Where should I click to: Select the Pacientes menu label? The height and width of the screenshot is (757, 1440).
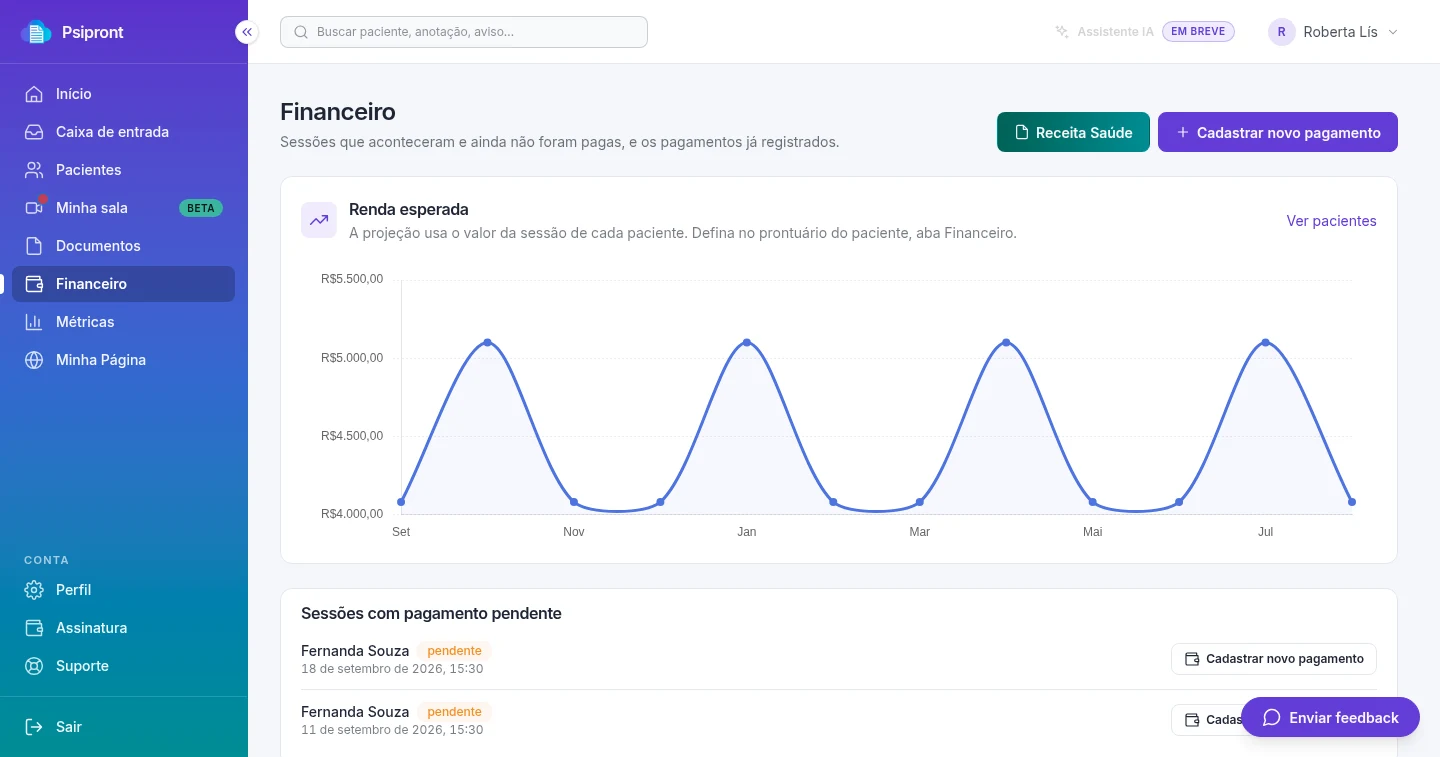[x=89, y=170]
